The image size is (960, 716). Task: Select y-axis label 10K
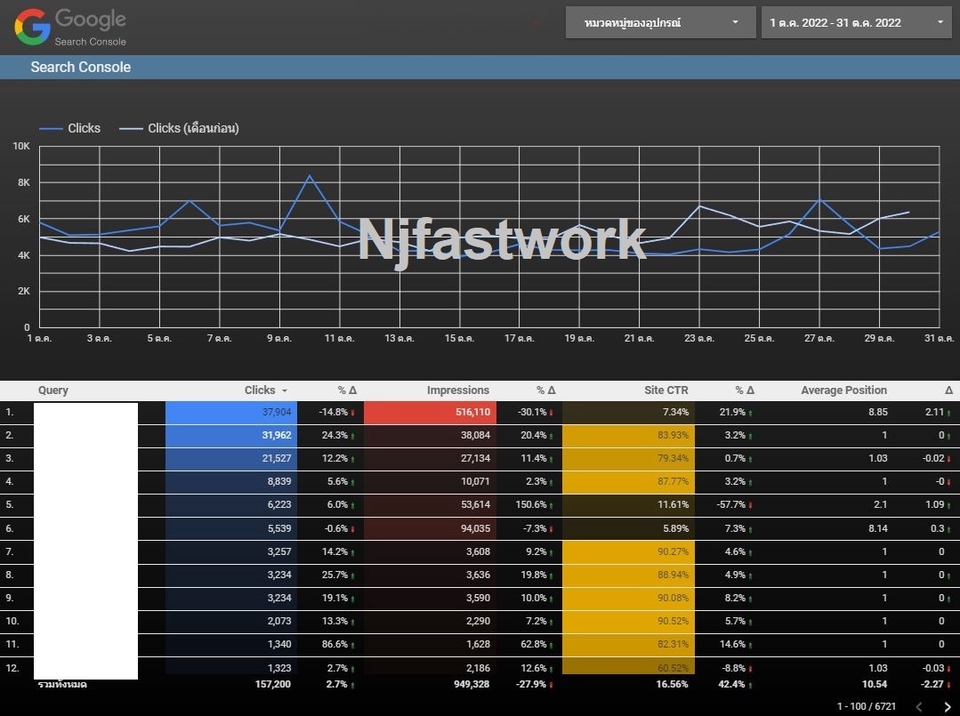tap(21, 146)
